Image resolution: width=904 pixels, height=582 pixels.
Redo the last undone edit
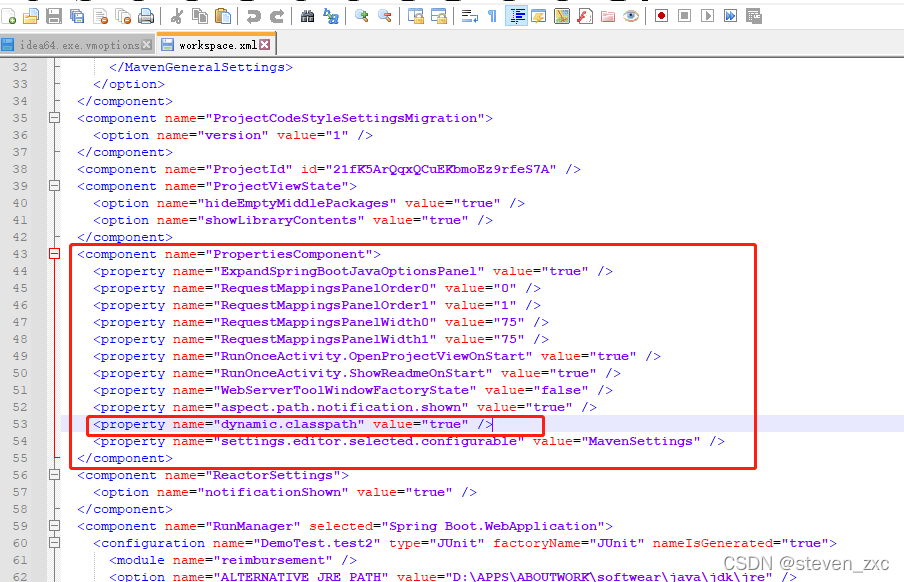277,16
